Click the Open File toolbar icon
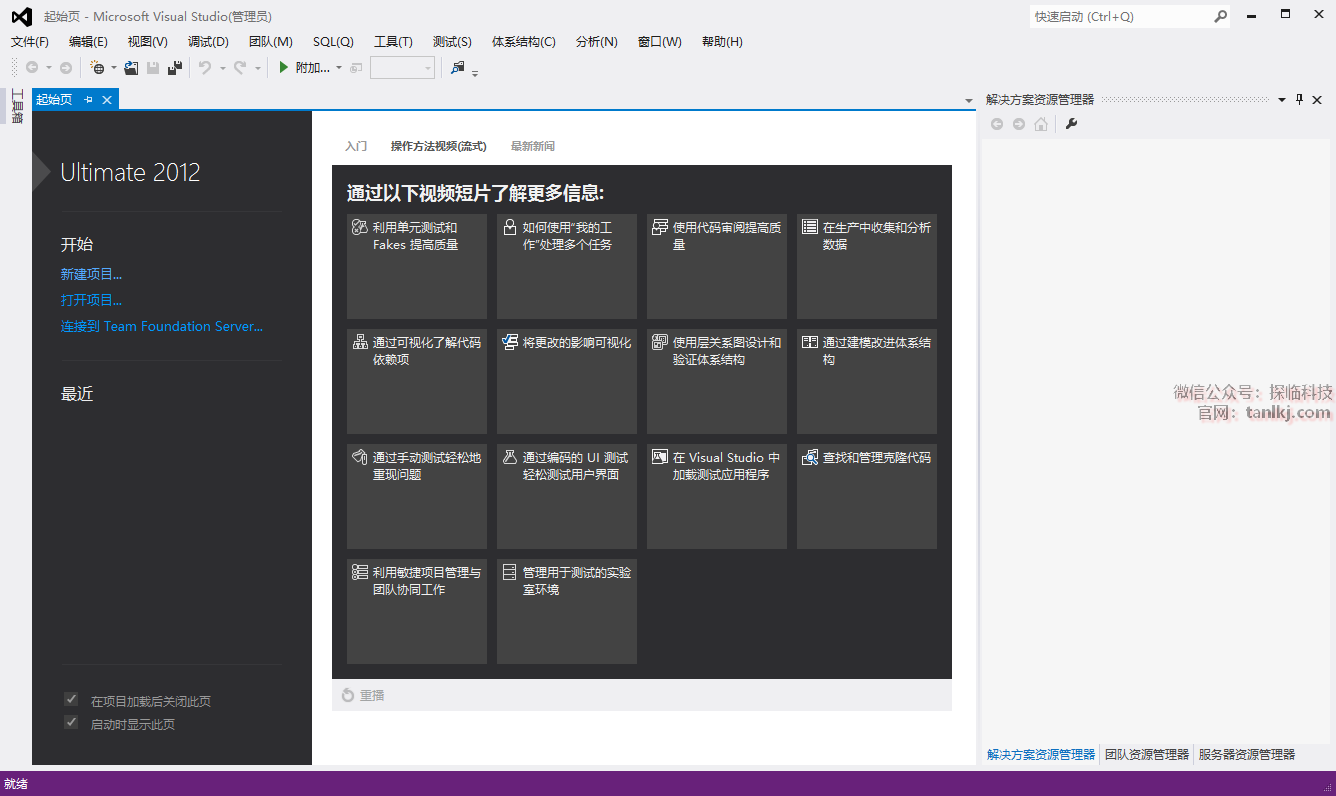This screenshot has height=796, width=1336. [x=131, y=68]
